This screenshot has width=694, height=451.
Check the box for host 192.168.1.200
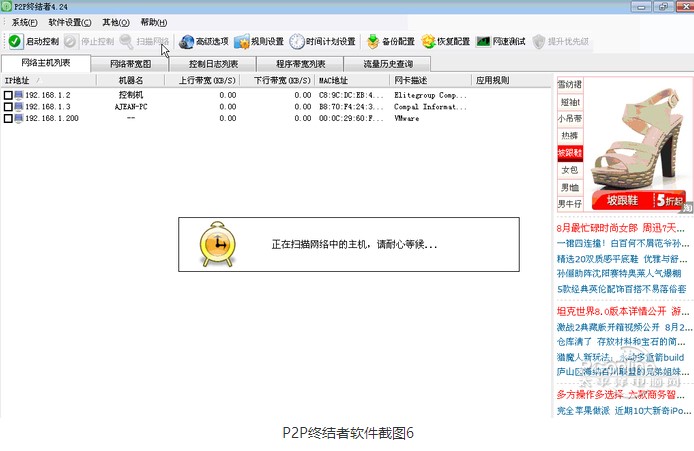coord(8,118)
